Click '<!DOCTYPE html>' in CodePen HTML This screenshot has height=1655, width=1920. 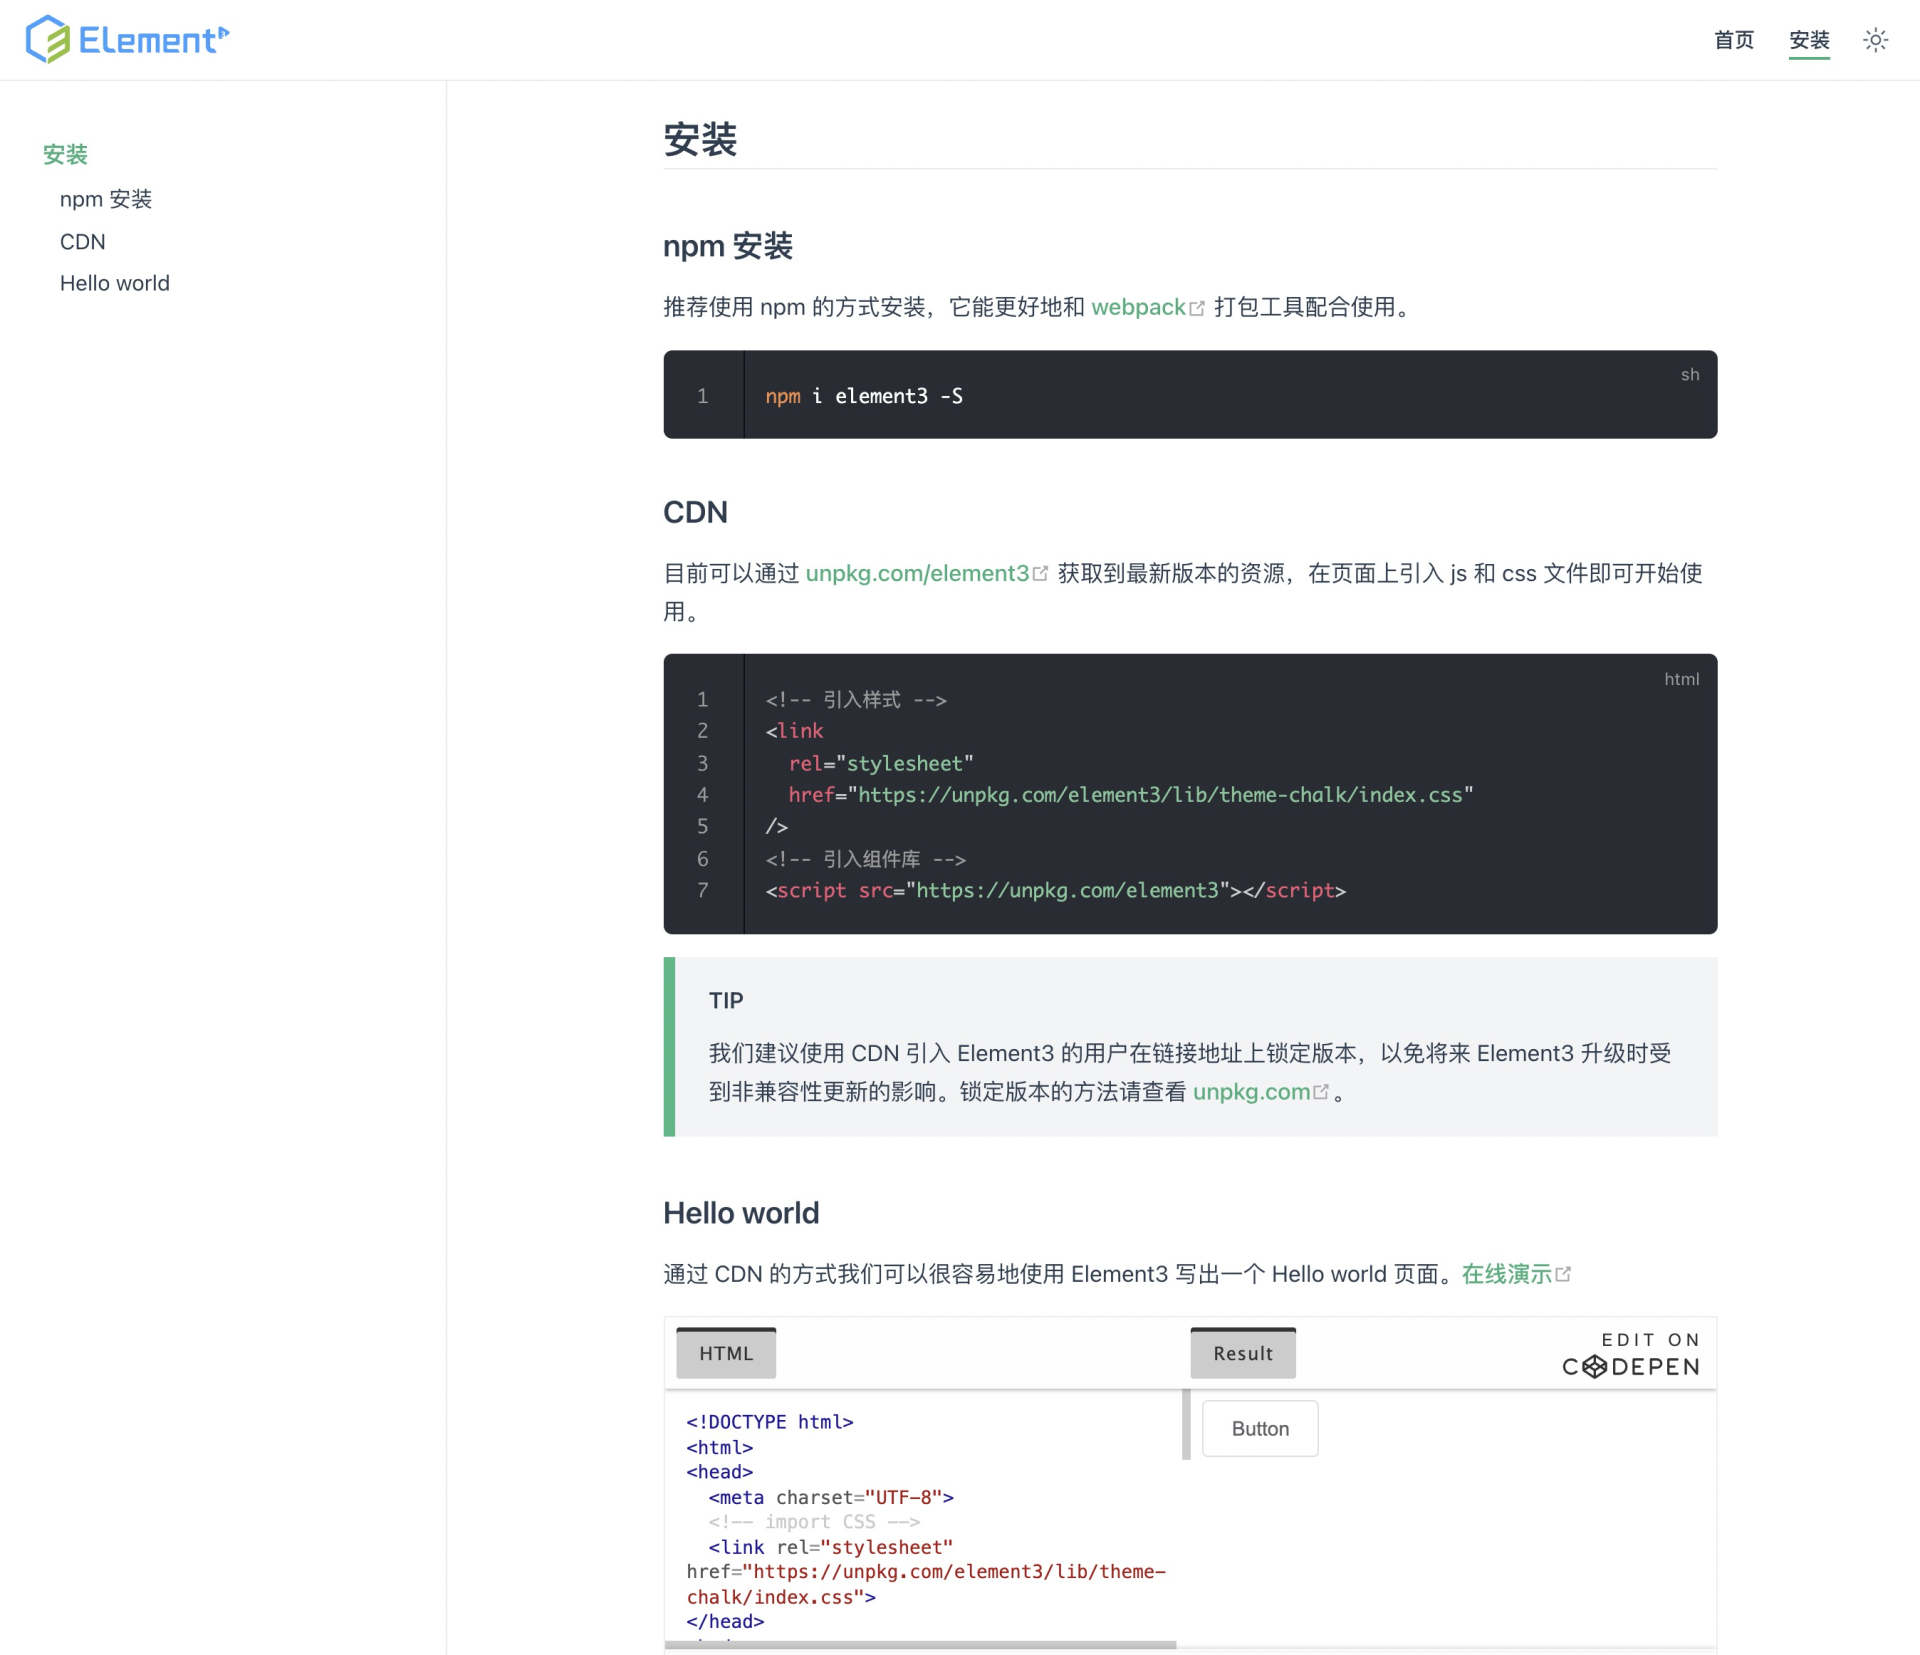[x=770, y=1422]
